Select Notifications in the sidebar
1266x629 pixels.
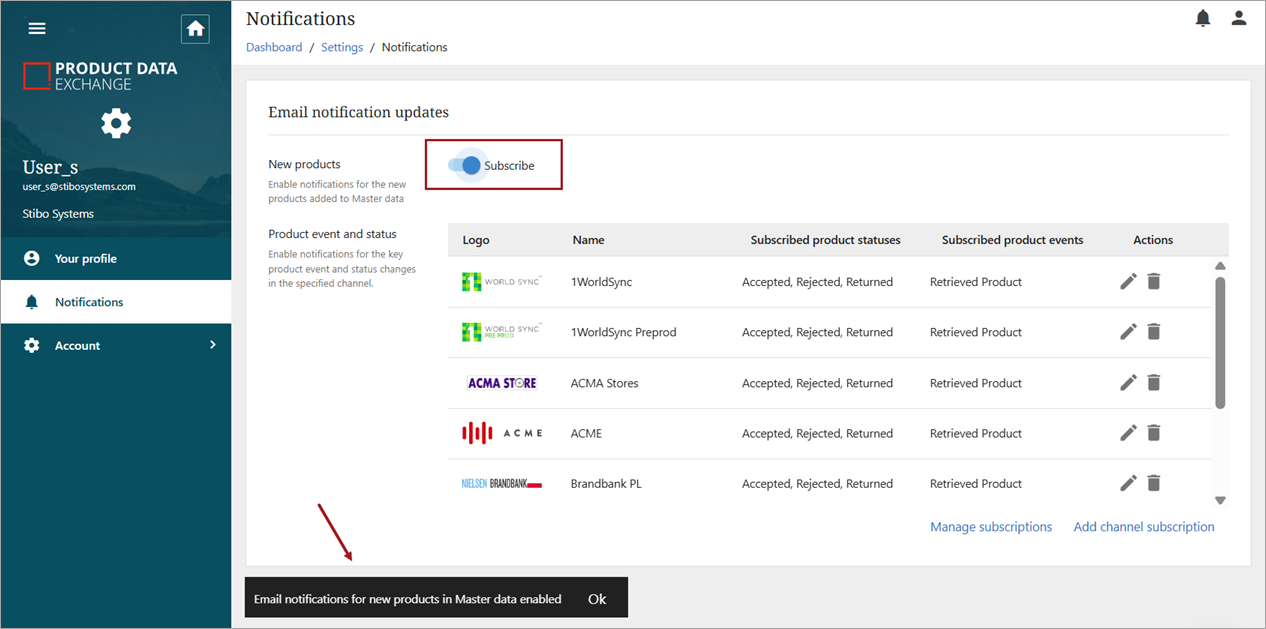[x=89, y=302]
